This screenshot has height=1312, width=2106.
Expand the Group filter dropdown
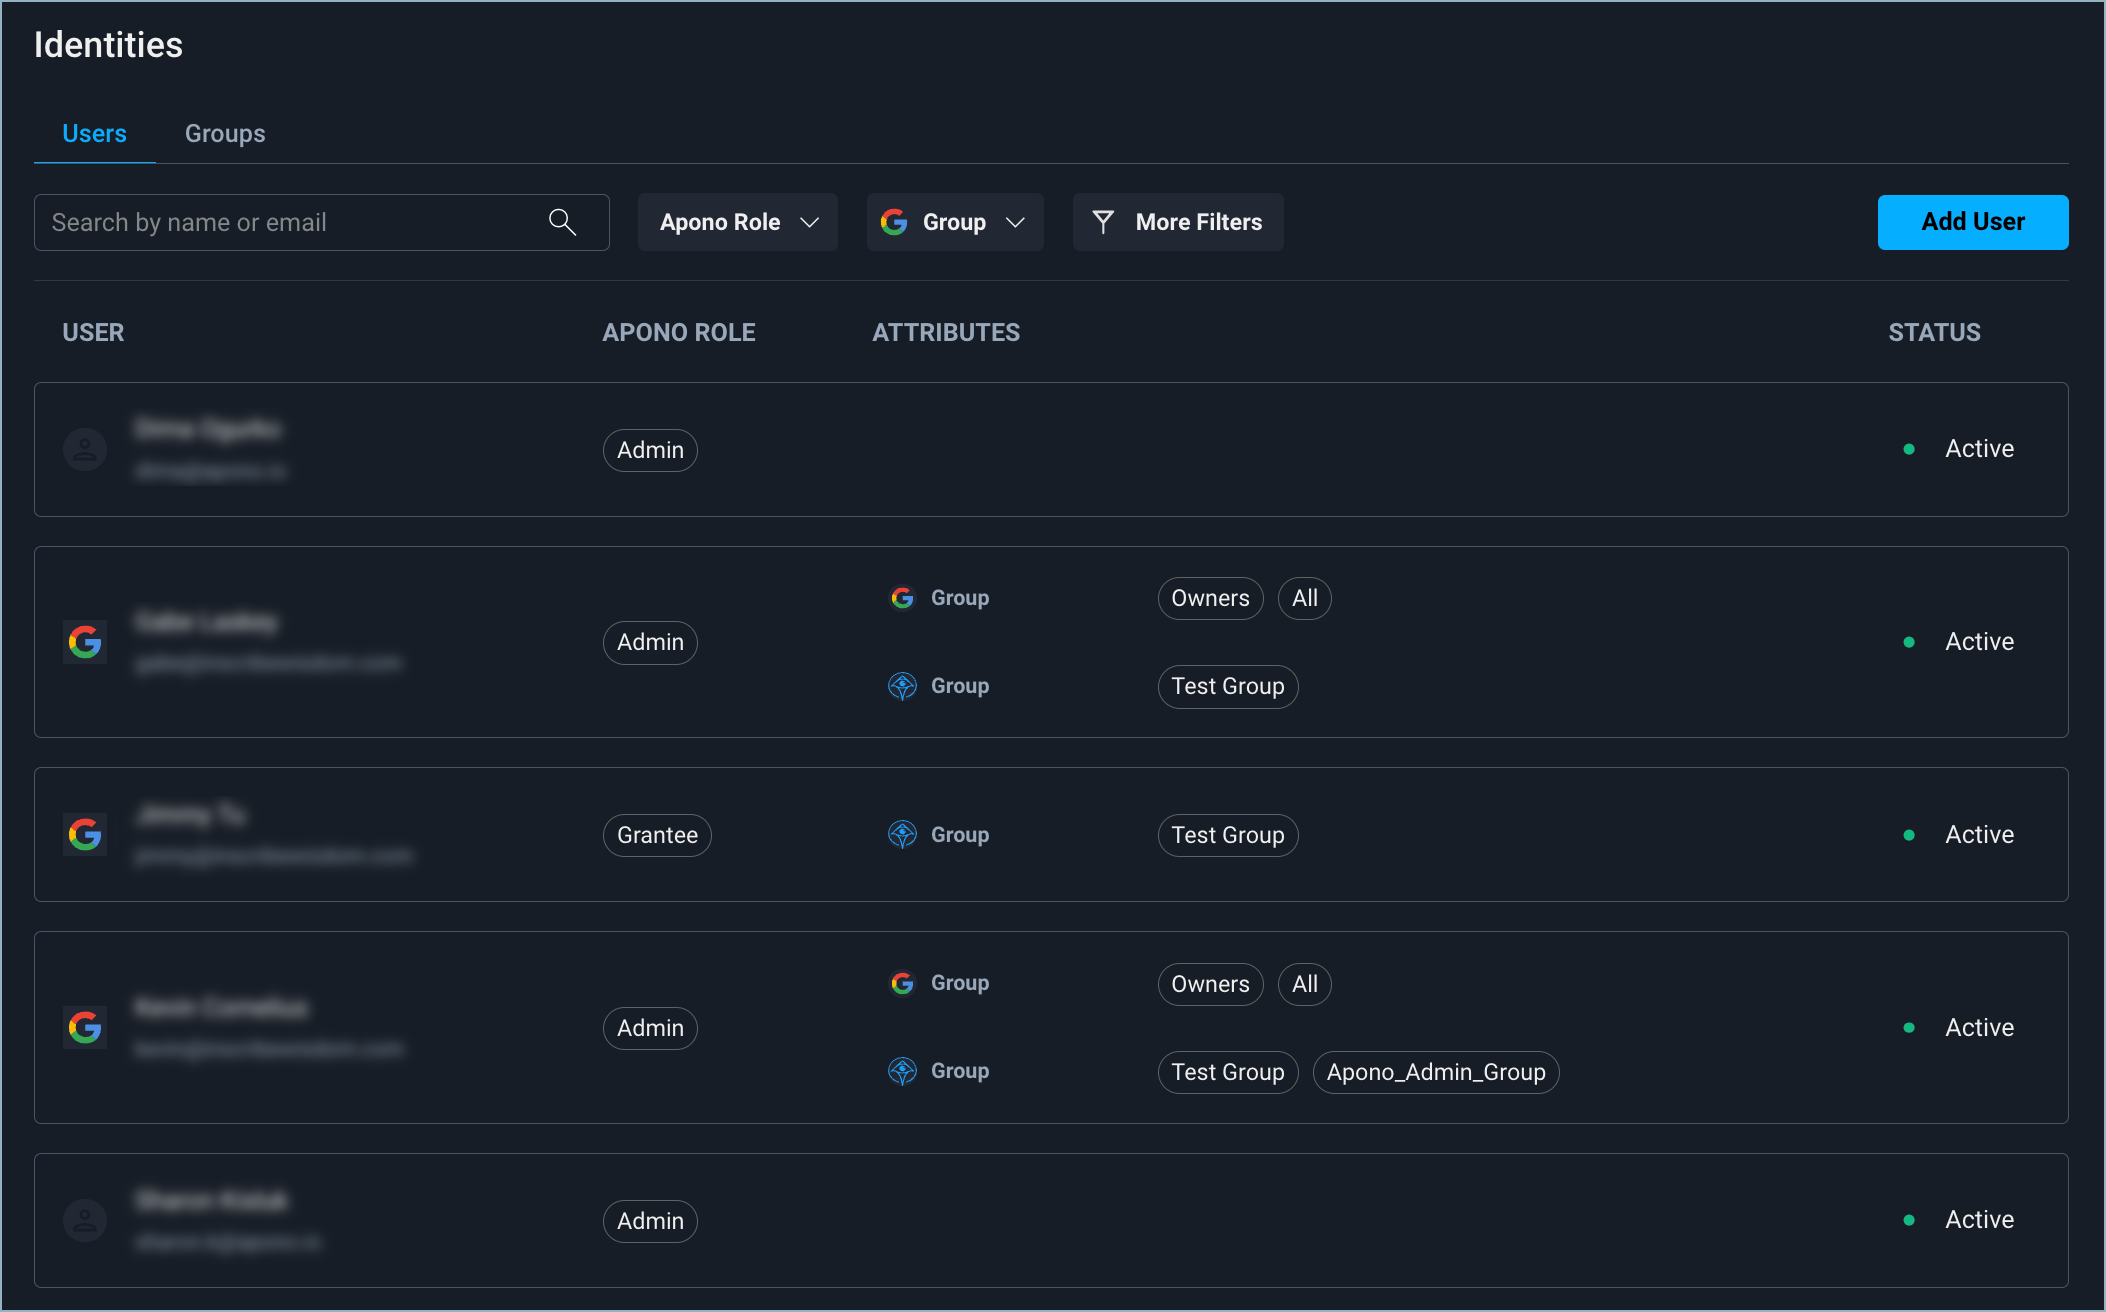click(955, 222)
